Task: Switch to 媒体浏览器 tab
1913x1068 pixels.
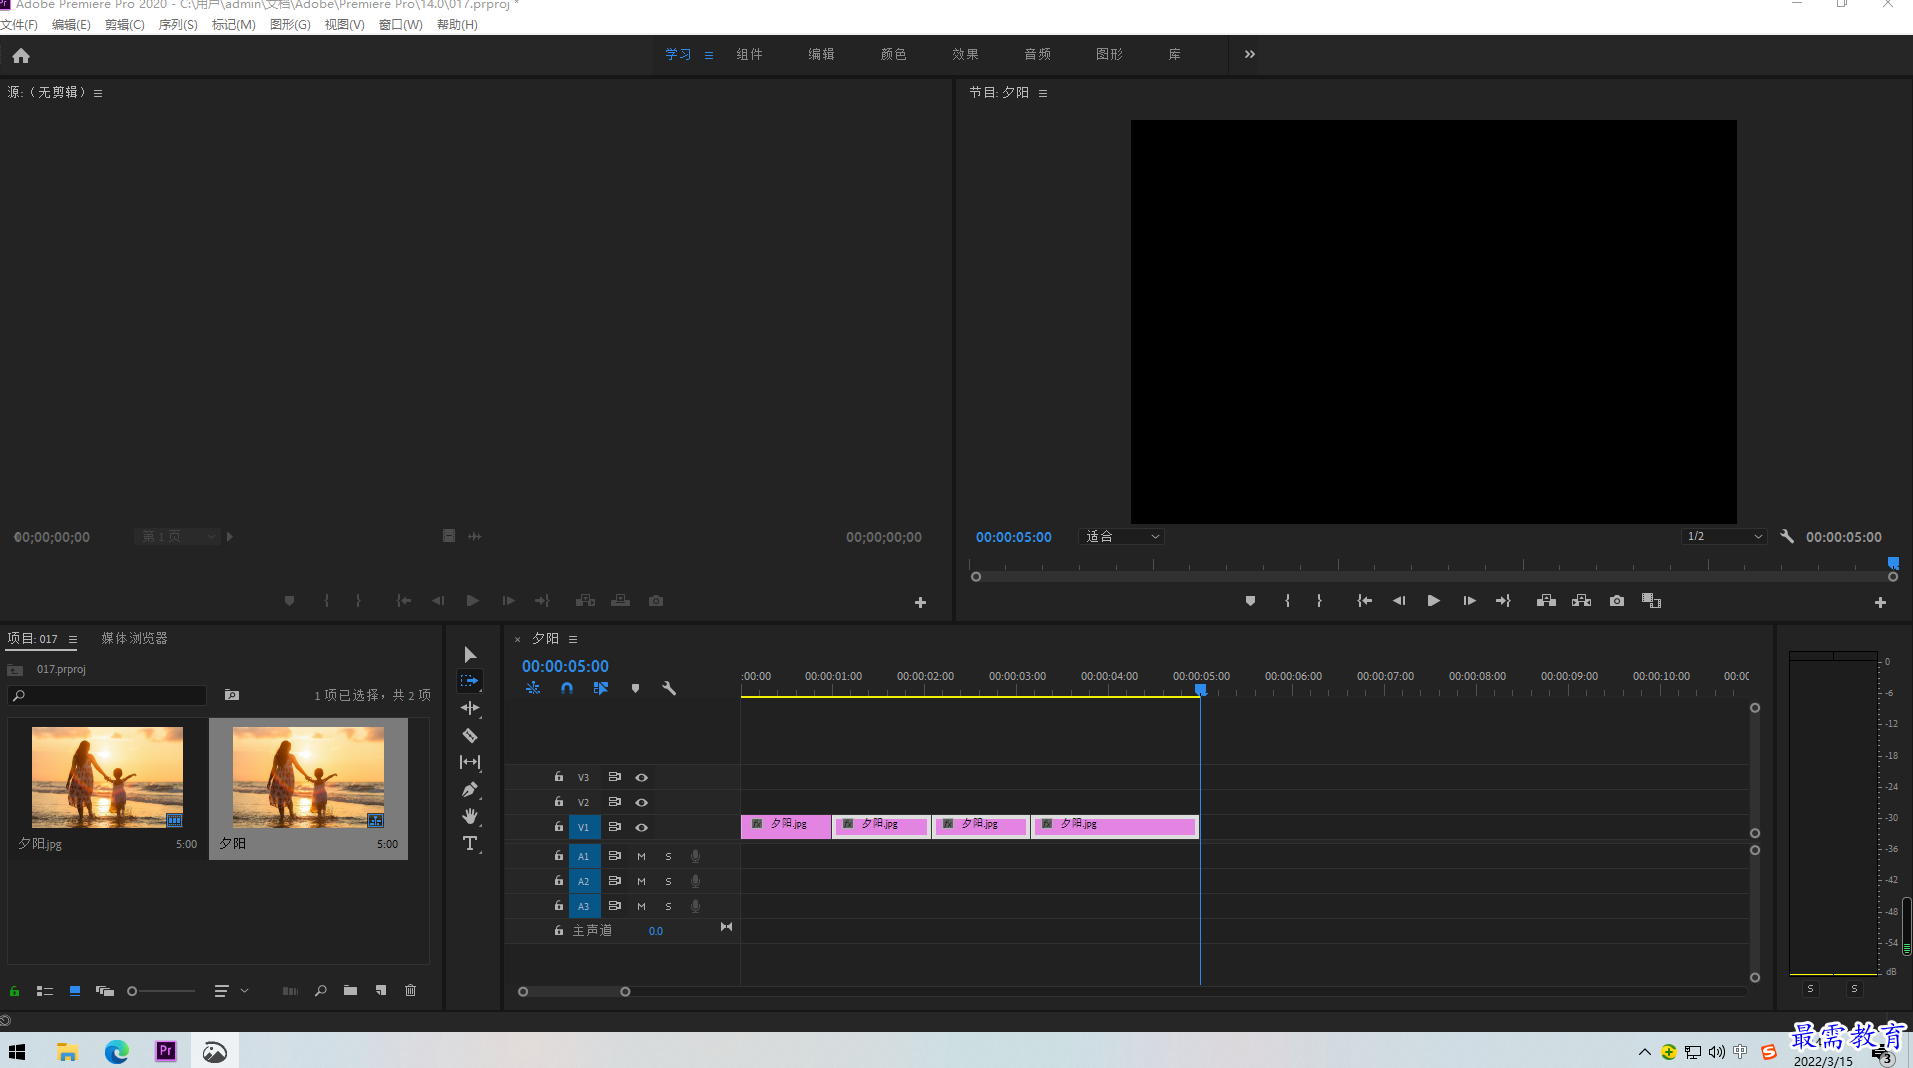Action: coord(134,638)
